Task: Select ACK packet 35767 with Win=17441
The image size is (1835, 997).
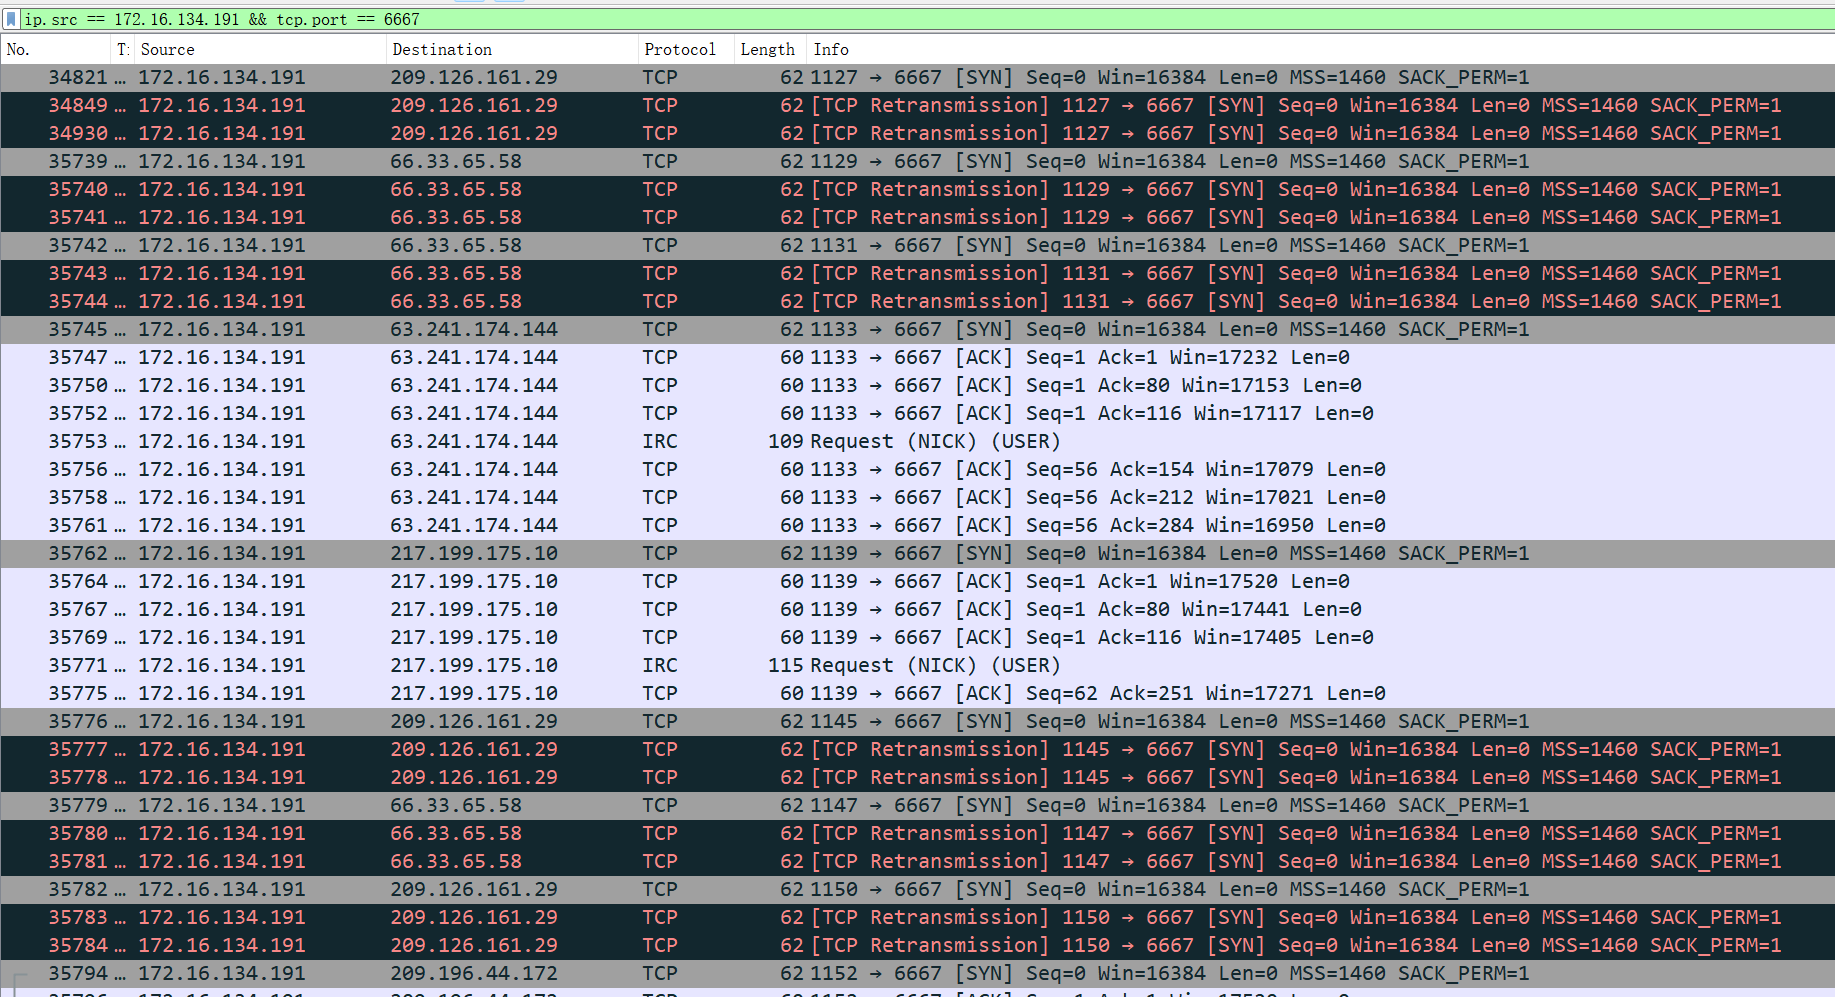Action: [x=917, y=609]
